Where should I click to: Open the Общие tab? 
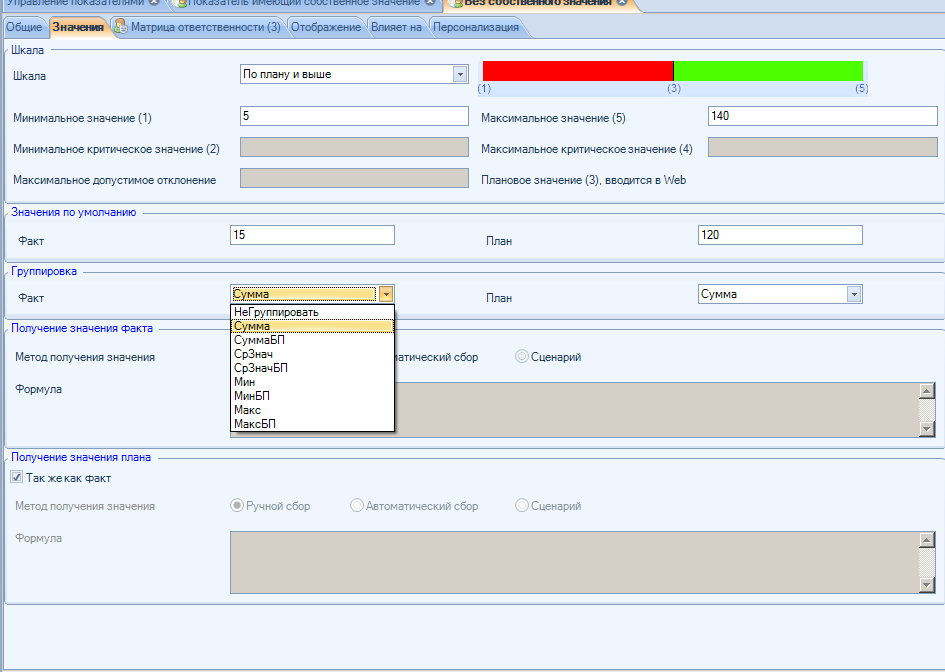[24, 27]
